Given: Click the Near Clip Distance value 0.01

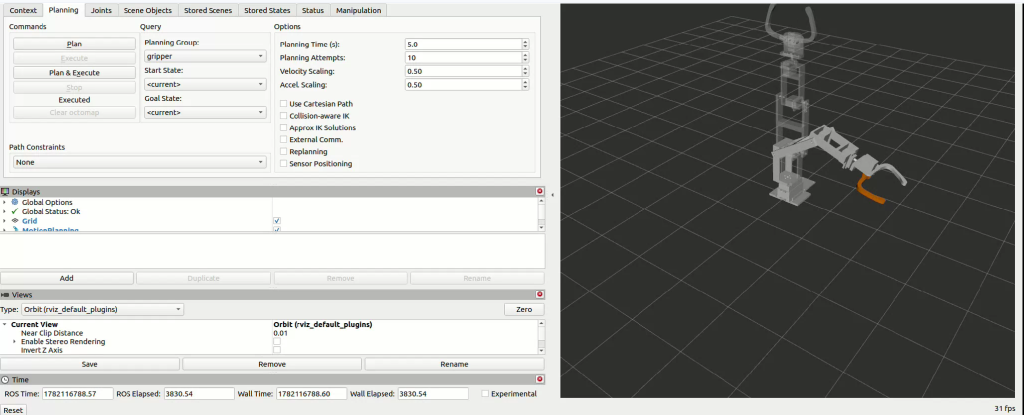Looking at the screenshot, I should pos(280,333).
